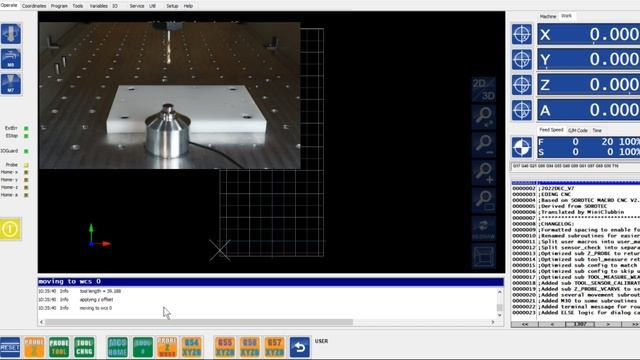
Task: Click the Z position value field
Action: 589,85
